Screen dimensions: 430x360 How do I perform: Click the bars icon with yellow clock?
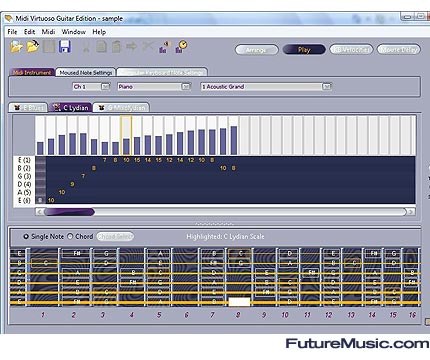[181, 46]
